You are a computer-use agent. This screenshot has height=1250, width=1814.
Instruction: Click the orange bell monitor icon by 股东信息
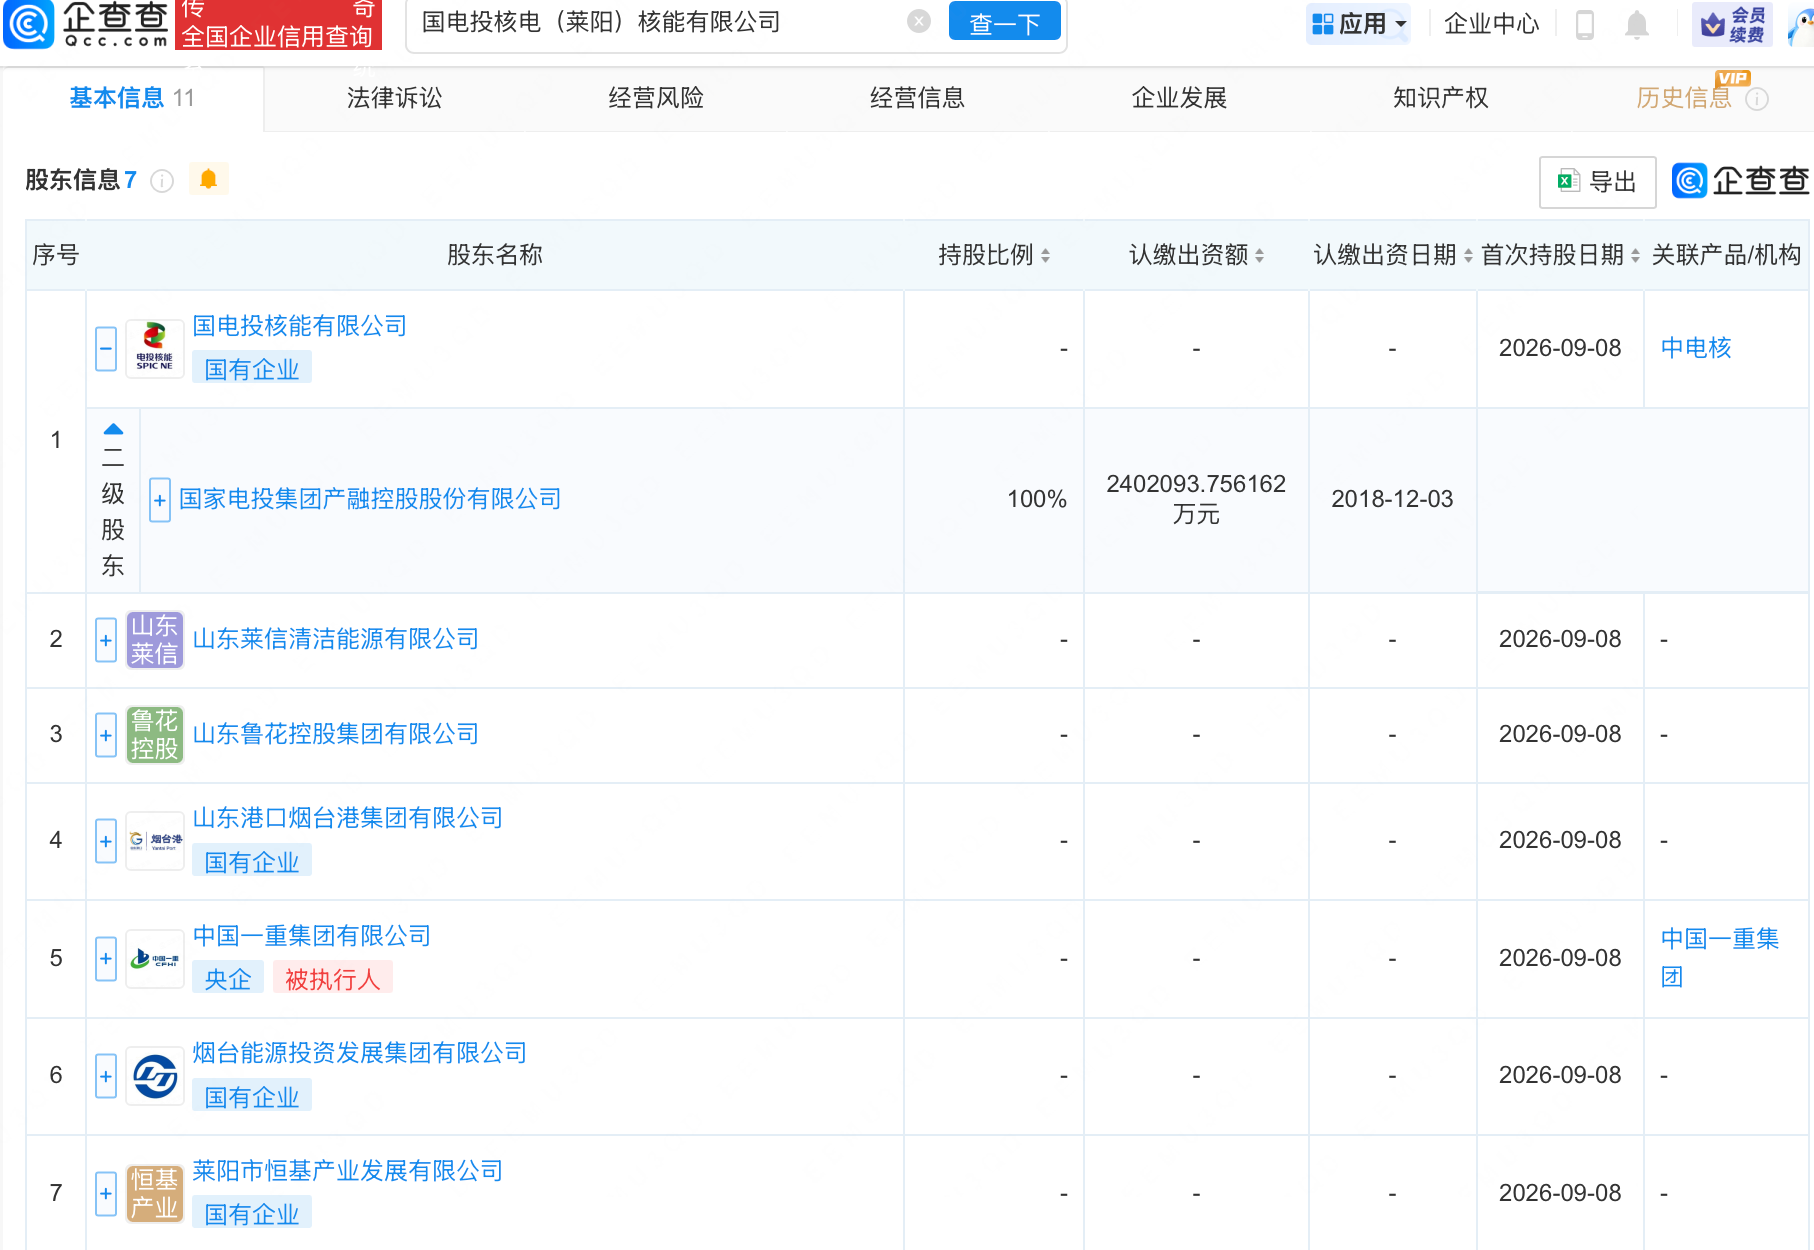pyautogui.click(x=208, y=179)
